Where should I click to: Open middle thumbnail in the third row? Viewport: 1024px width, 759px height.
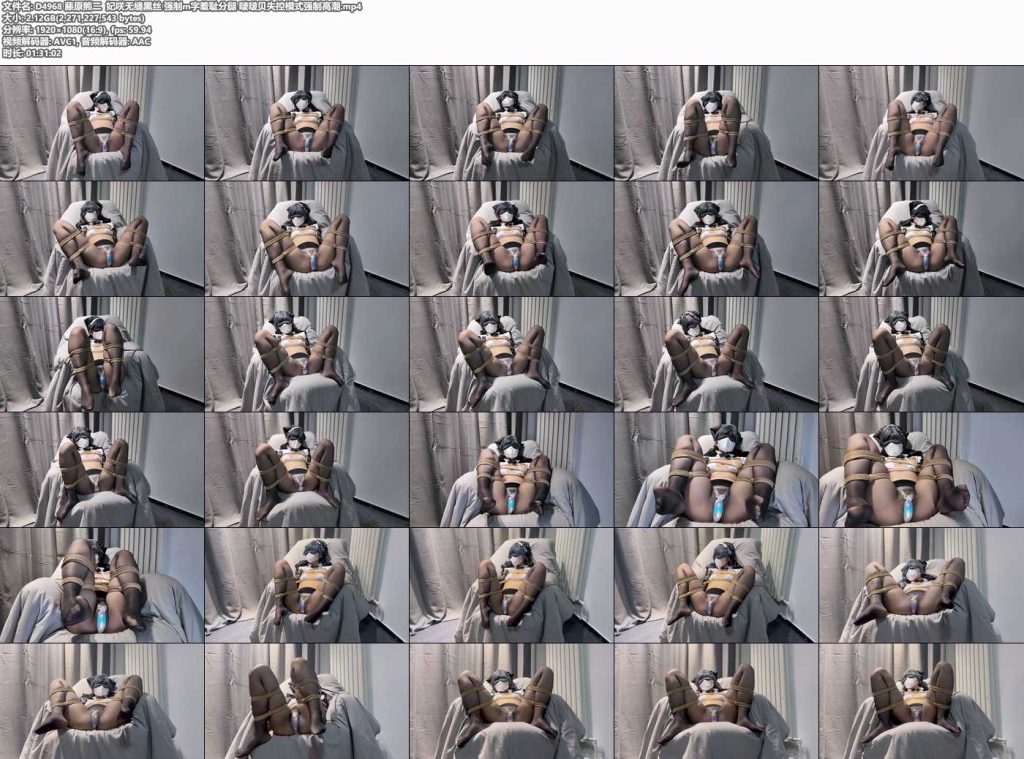tap(511, 354)
